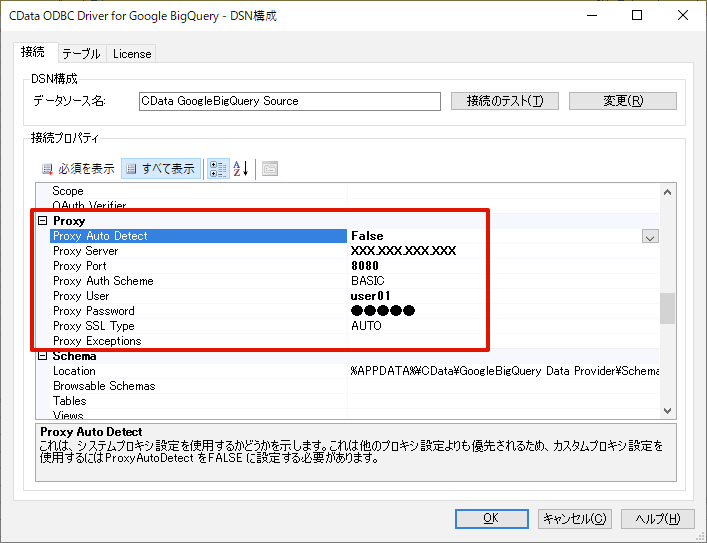This screenshot has width=707, height=543.
Task: Open help with ヘルプ(H) button
Action: click(x=657, y=519)
